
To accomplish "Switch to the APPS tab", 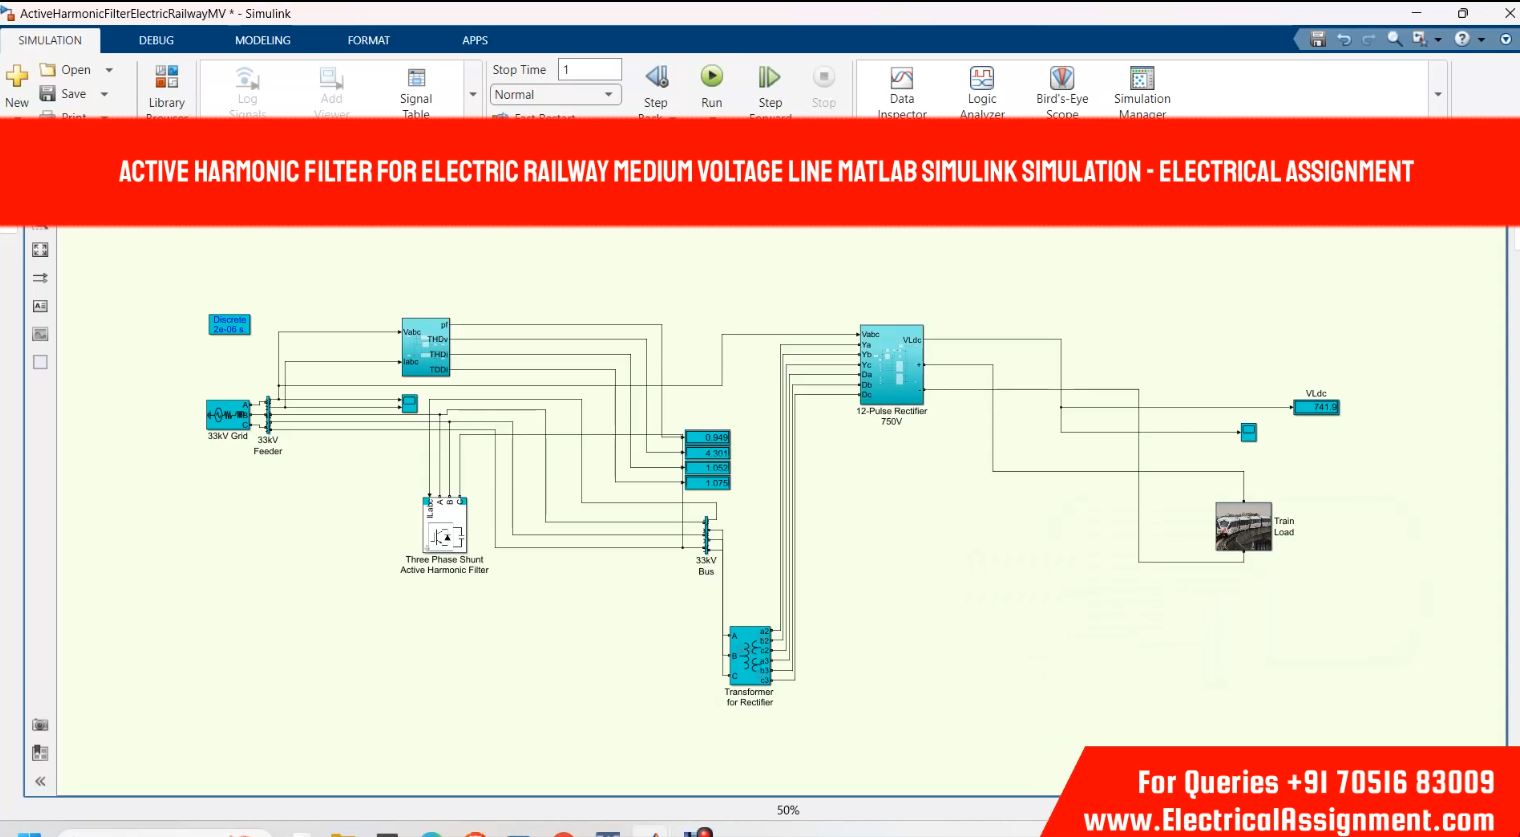I will 475,40.
